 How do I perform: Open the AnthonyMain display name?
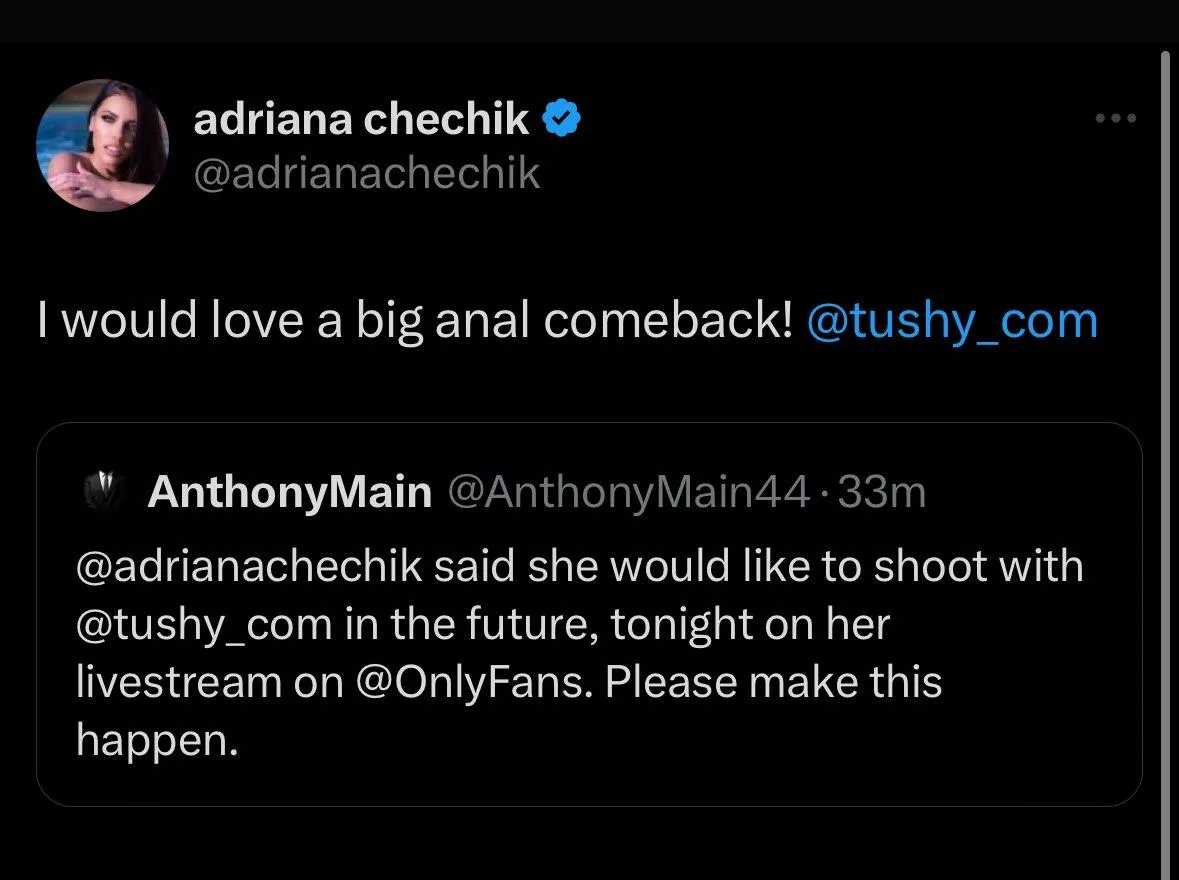pyautogui.click(x=289, y=492)
